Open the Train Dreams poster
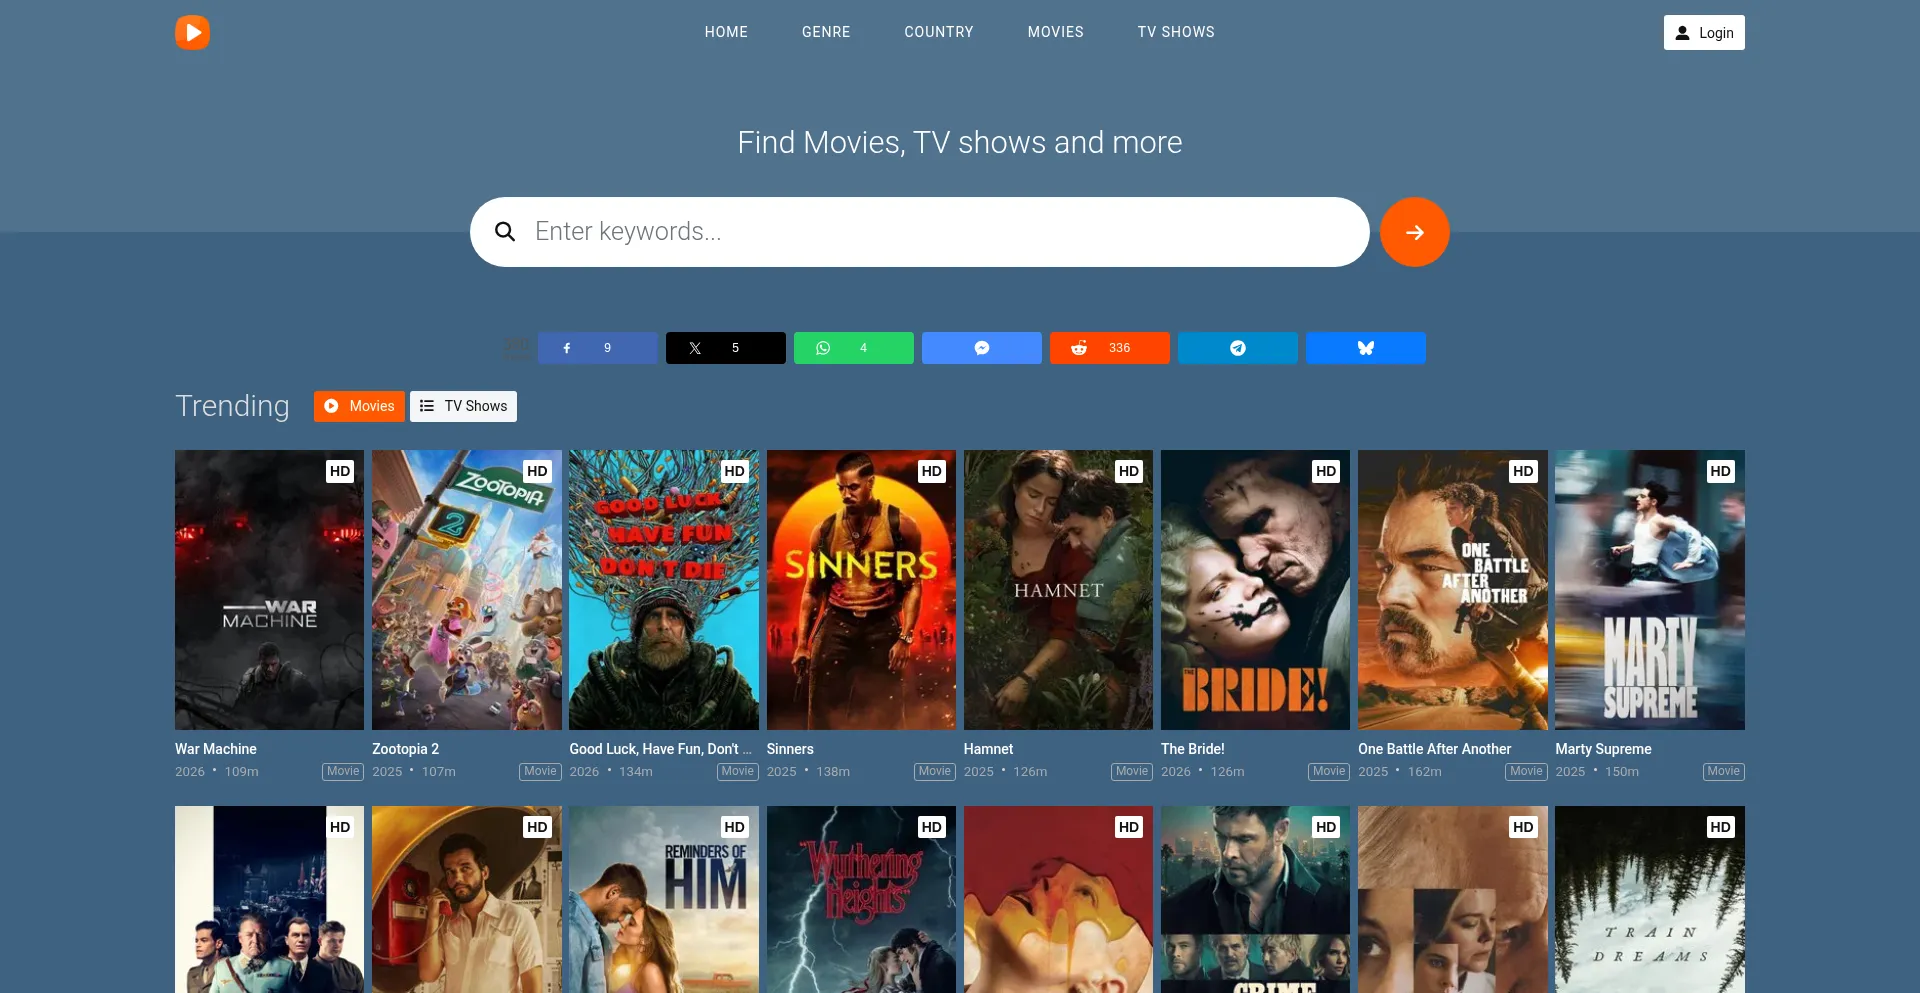This screenshot has height=993, width=1920. pyautogui.click(x=1650, y=900)
